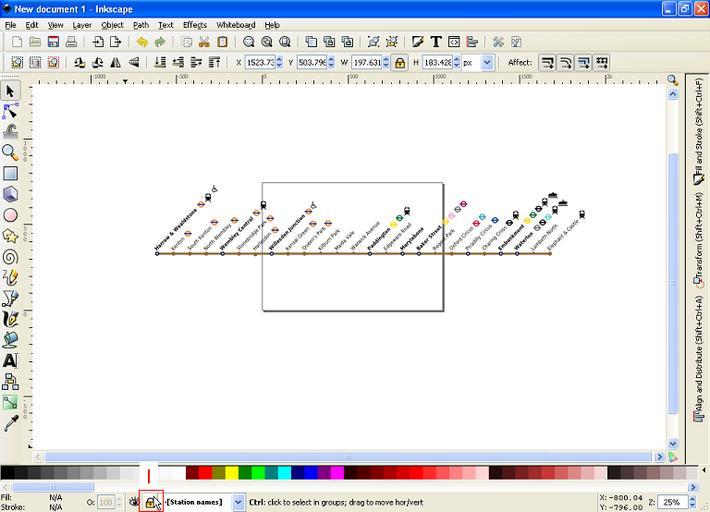Click the New document icon
Image resolution: width=710 pixels, height=512 pixels.
point(17,42)
